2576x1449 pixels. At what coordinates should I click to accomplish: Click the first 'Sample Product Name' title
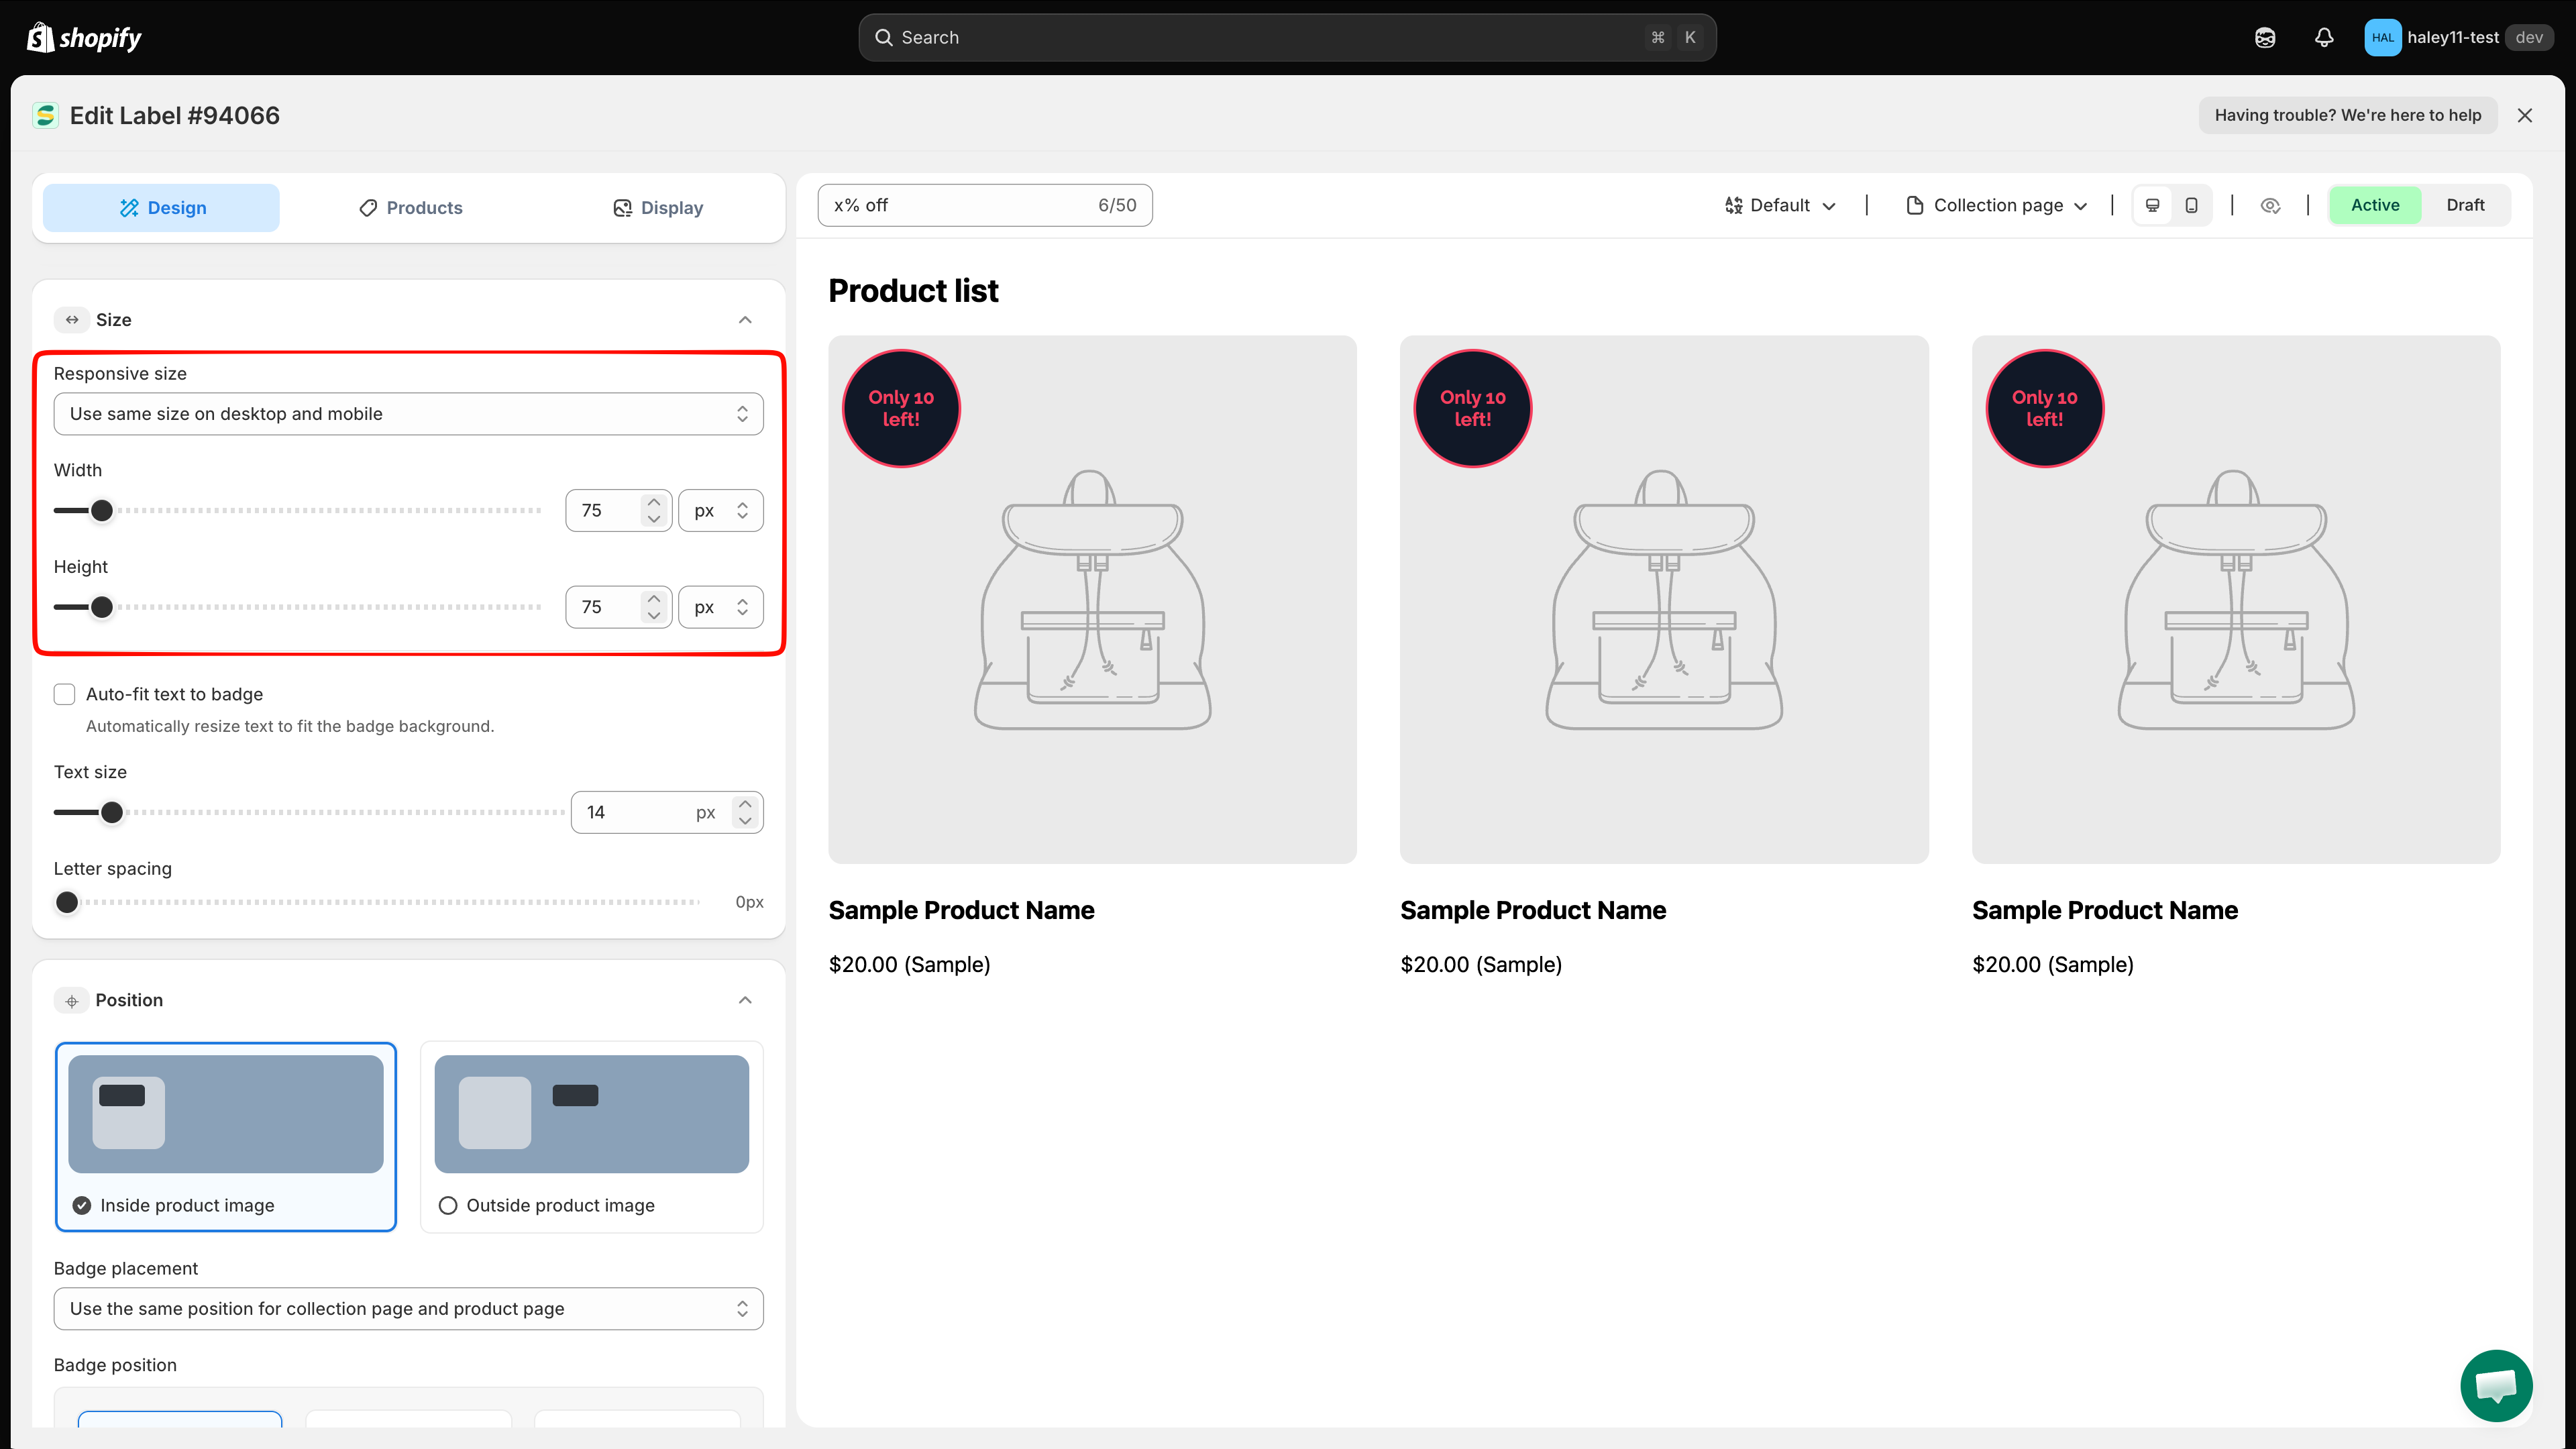(x=961, y=910)
